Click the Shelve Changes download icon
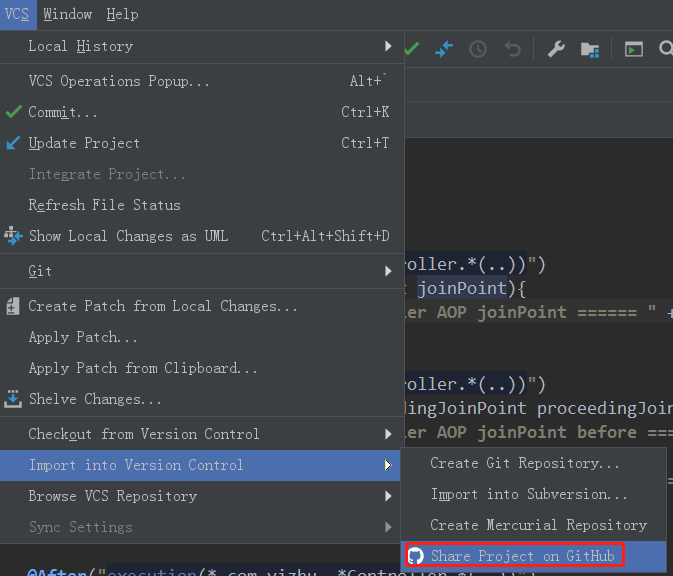 tap(13, 399)
